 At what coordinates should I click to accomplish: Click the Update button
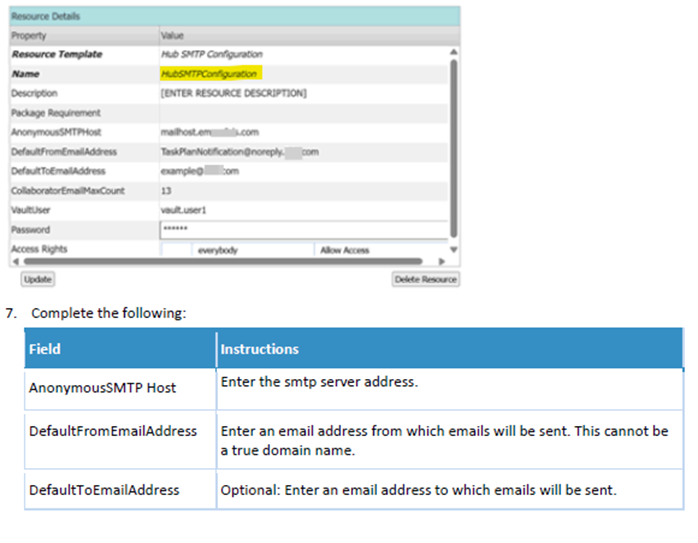point(37,279)
